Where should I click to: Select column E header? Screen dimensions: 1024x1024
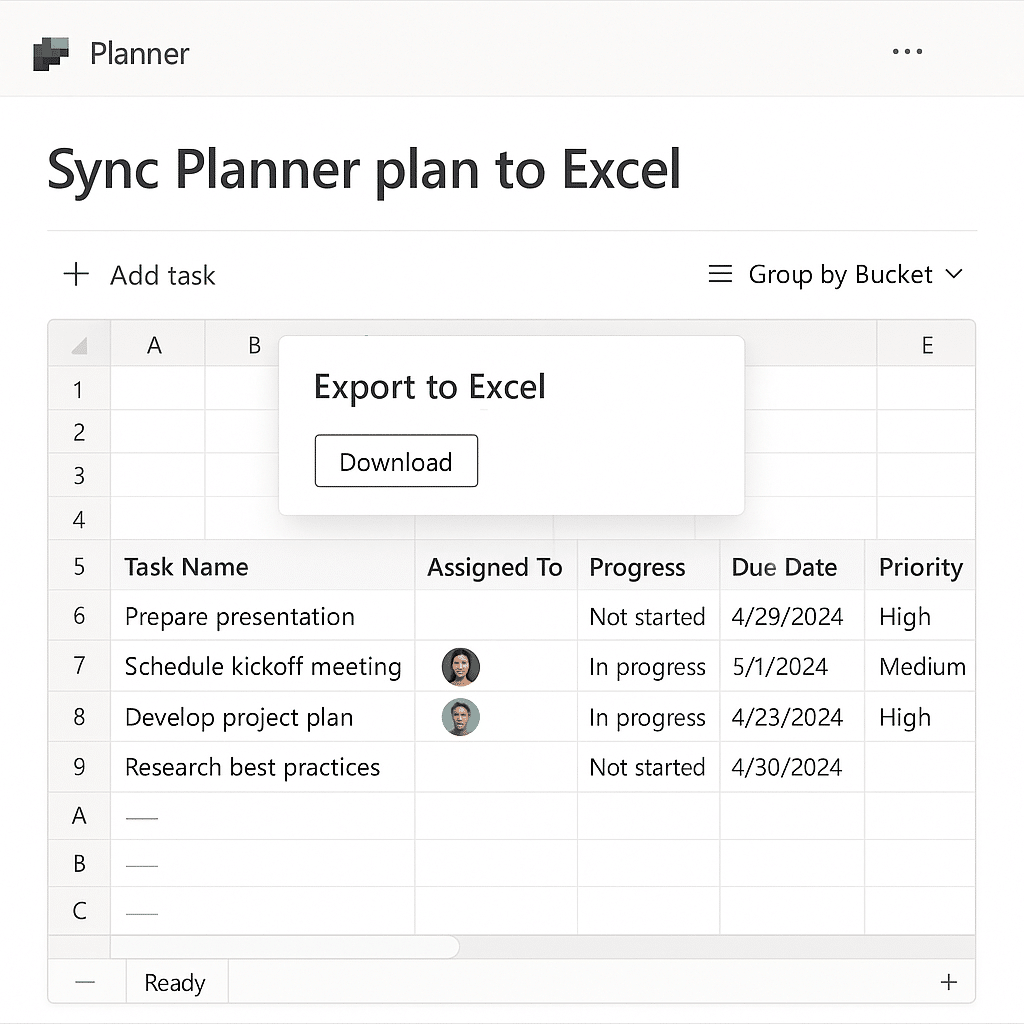925,344
